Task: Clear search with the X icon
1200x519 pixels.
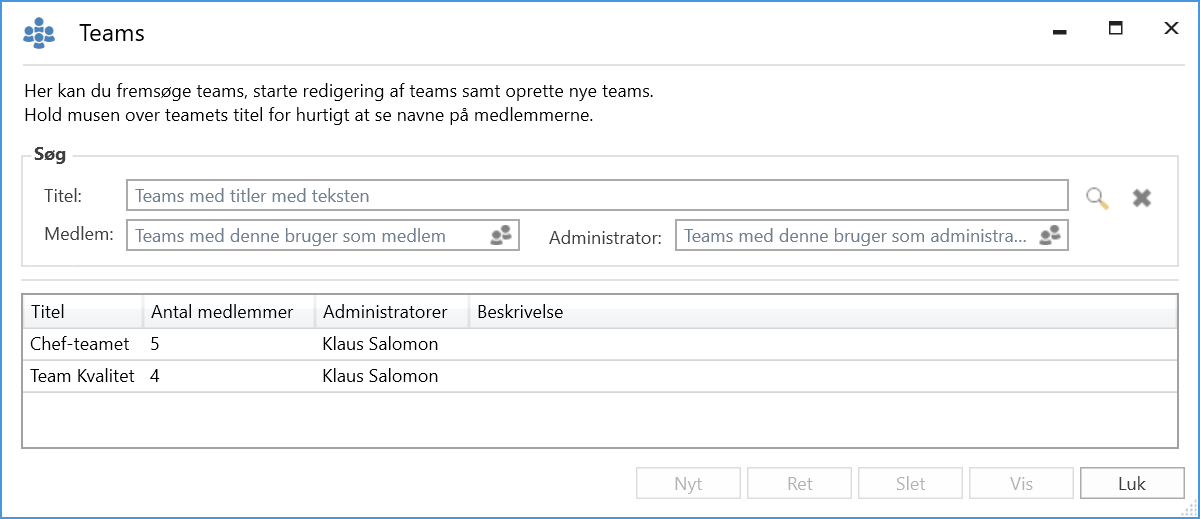Action: [x=1141, y=198]
